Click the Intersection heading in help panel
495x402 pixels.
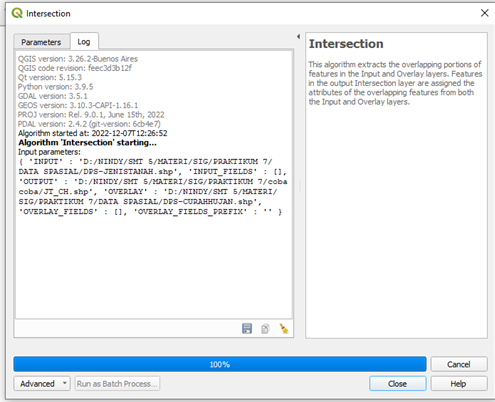tap(346, 44)
